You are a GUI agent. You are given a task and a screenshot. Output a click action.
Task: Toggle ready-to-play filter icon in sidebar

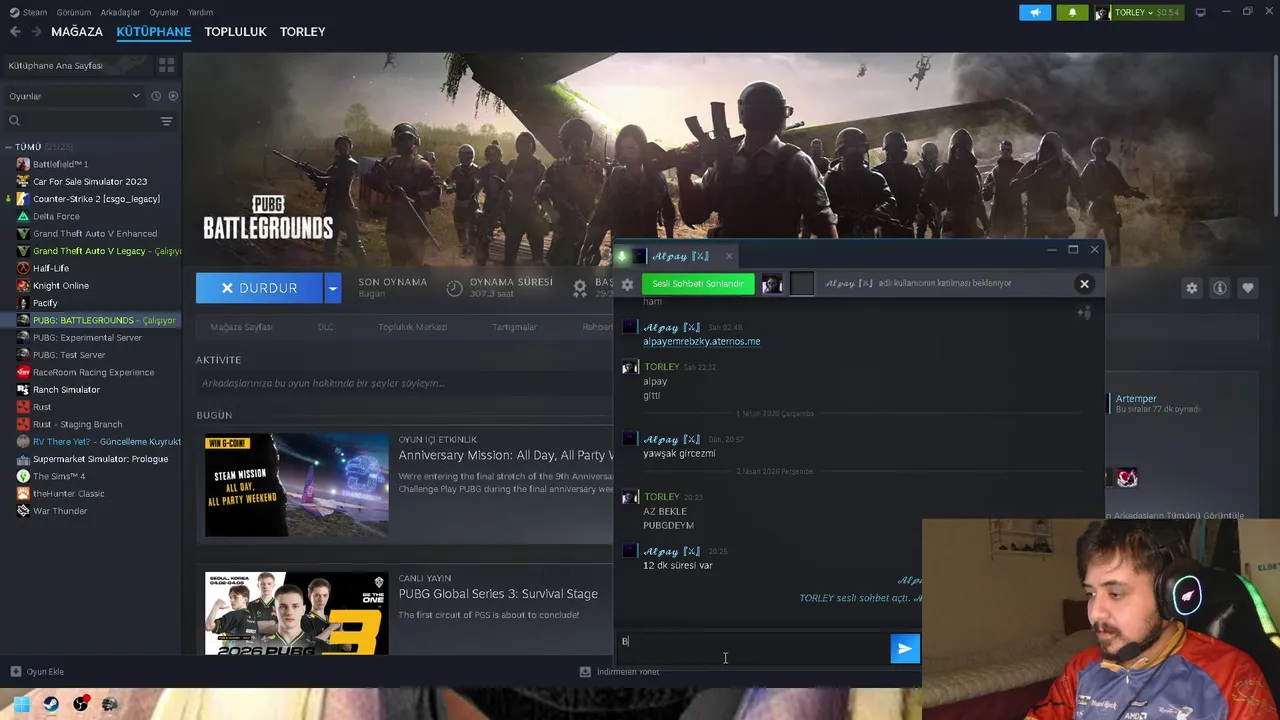click(x=173, y=96)
